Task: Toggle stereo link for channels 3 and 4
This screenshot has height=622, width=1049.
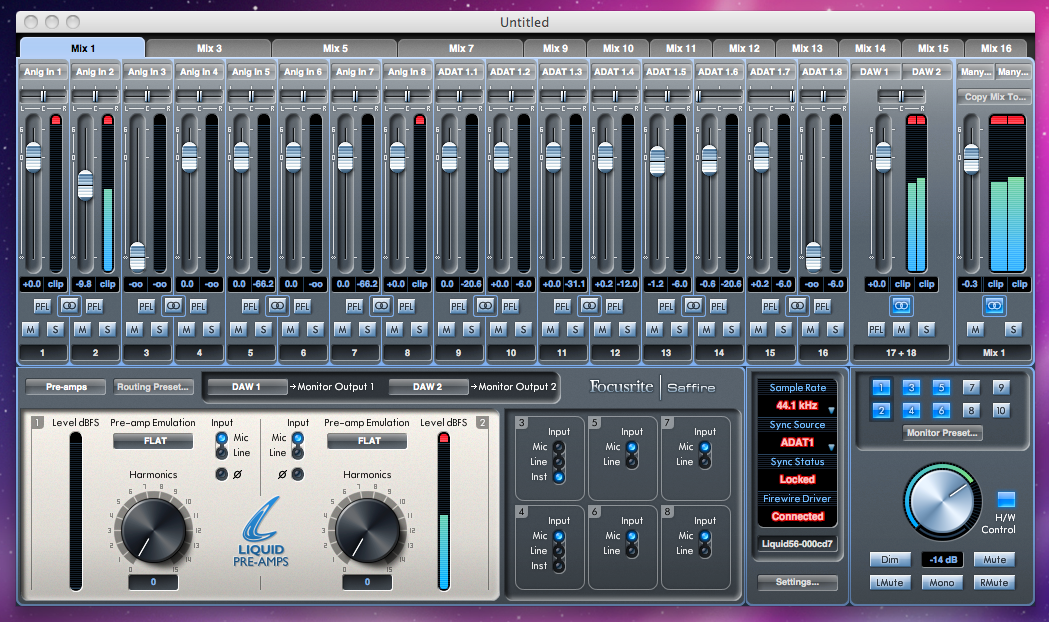Action: tap(173, 306)
